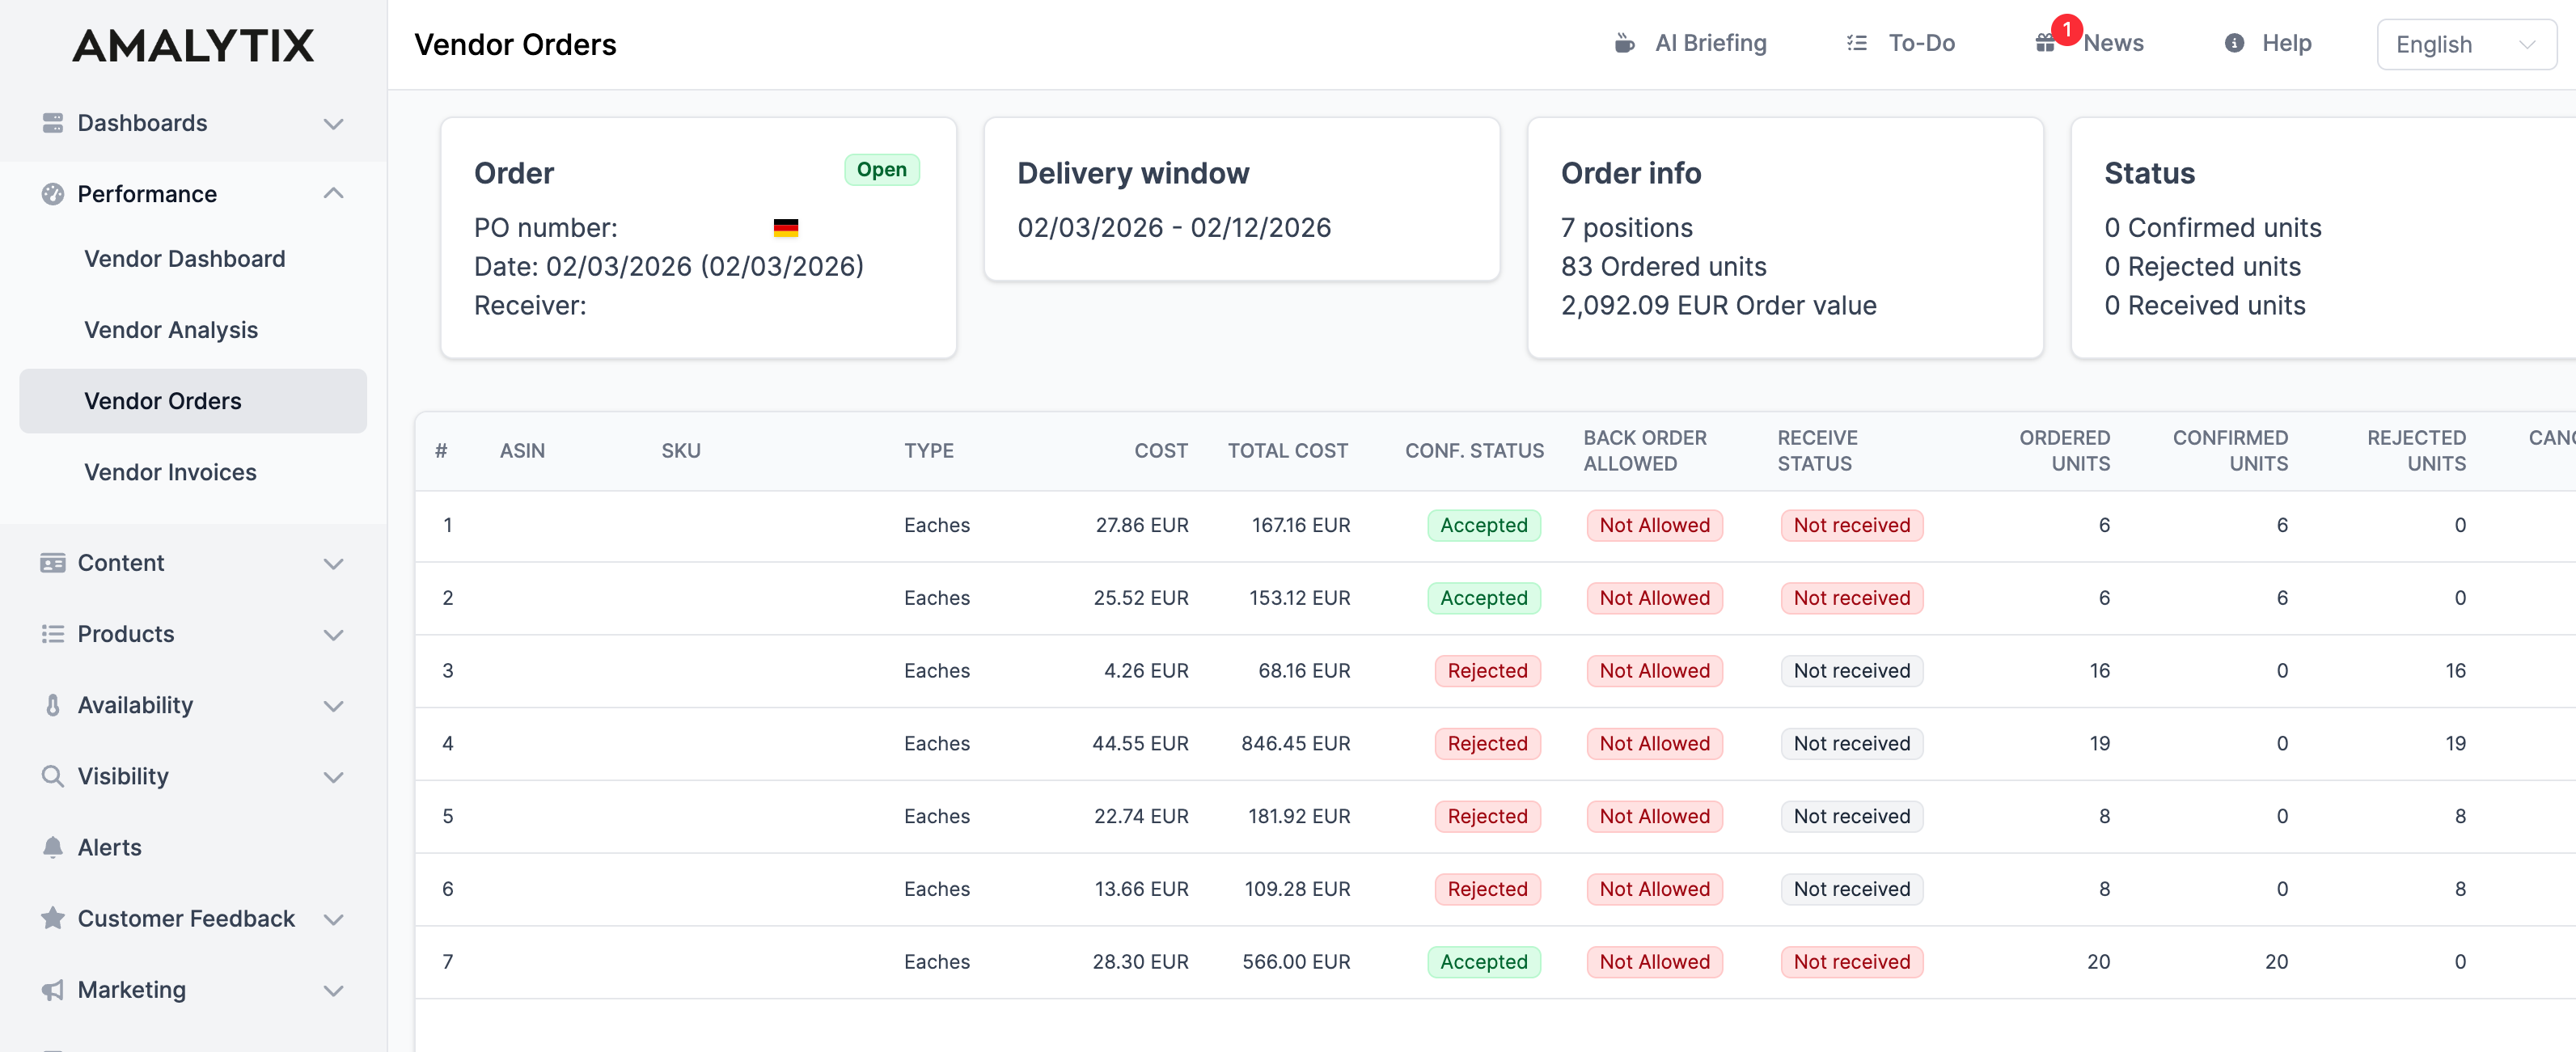Viewport: 2576px width, 1052px height.
Task: Select the Dashboards sidebar icon
Action: (52, 123)
